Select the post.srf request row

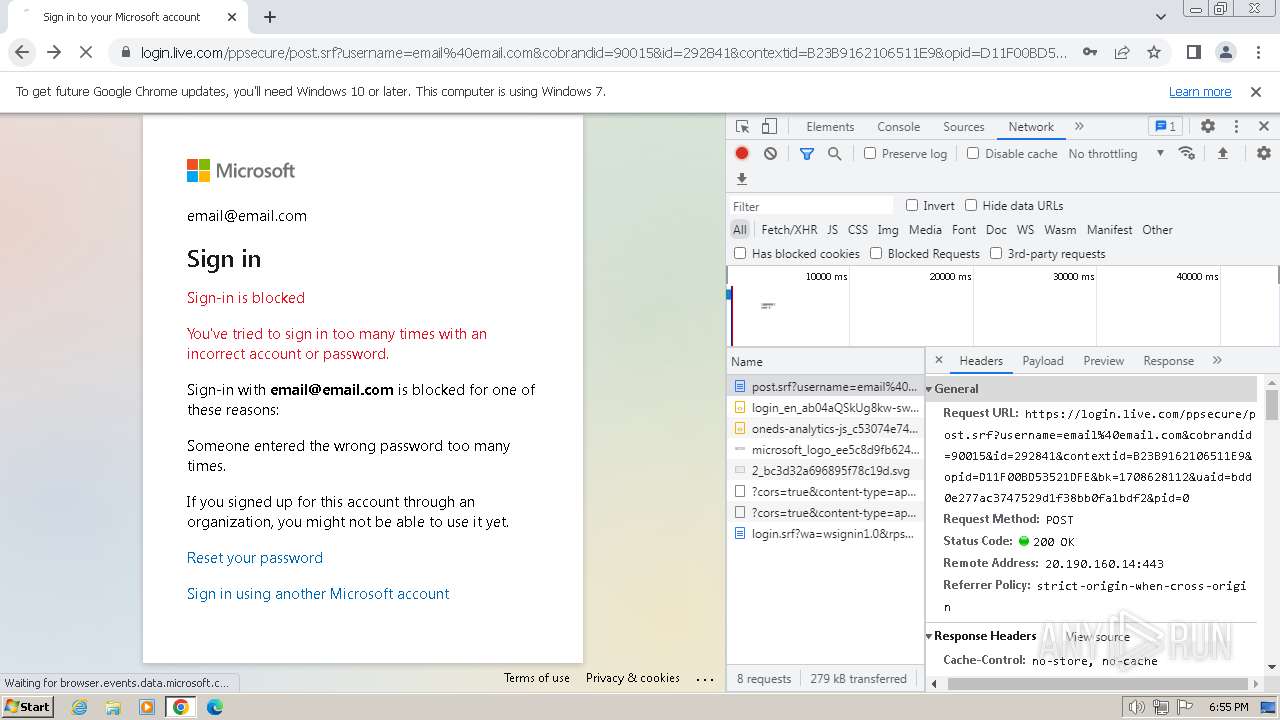(x=826, y=386)
